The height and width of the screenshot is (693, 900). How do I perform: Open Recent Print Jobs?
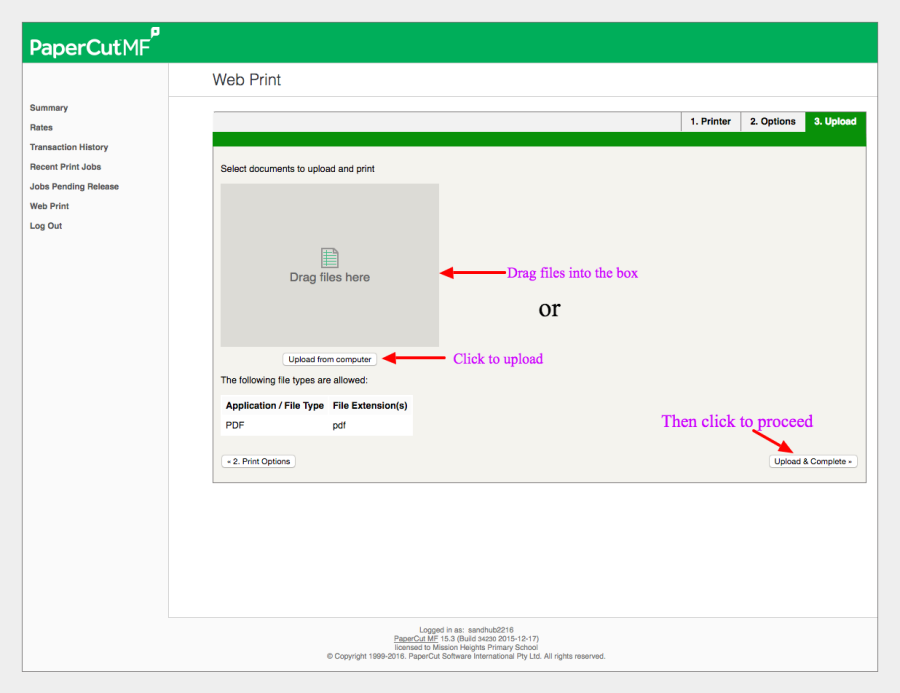(65, 167)
